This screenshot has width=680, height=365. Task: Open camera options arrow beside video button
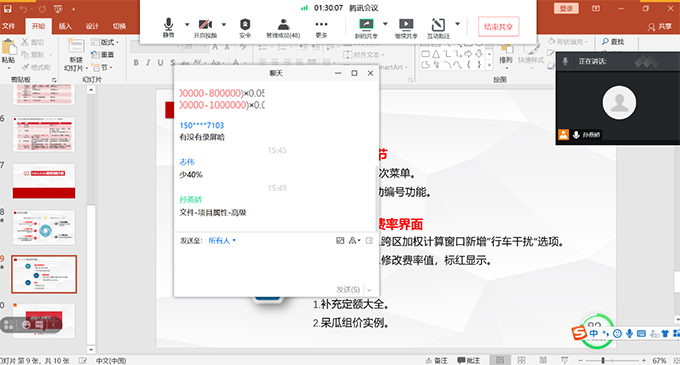(x=224, y=24)
